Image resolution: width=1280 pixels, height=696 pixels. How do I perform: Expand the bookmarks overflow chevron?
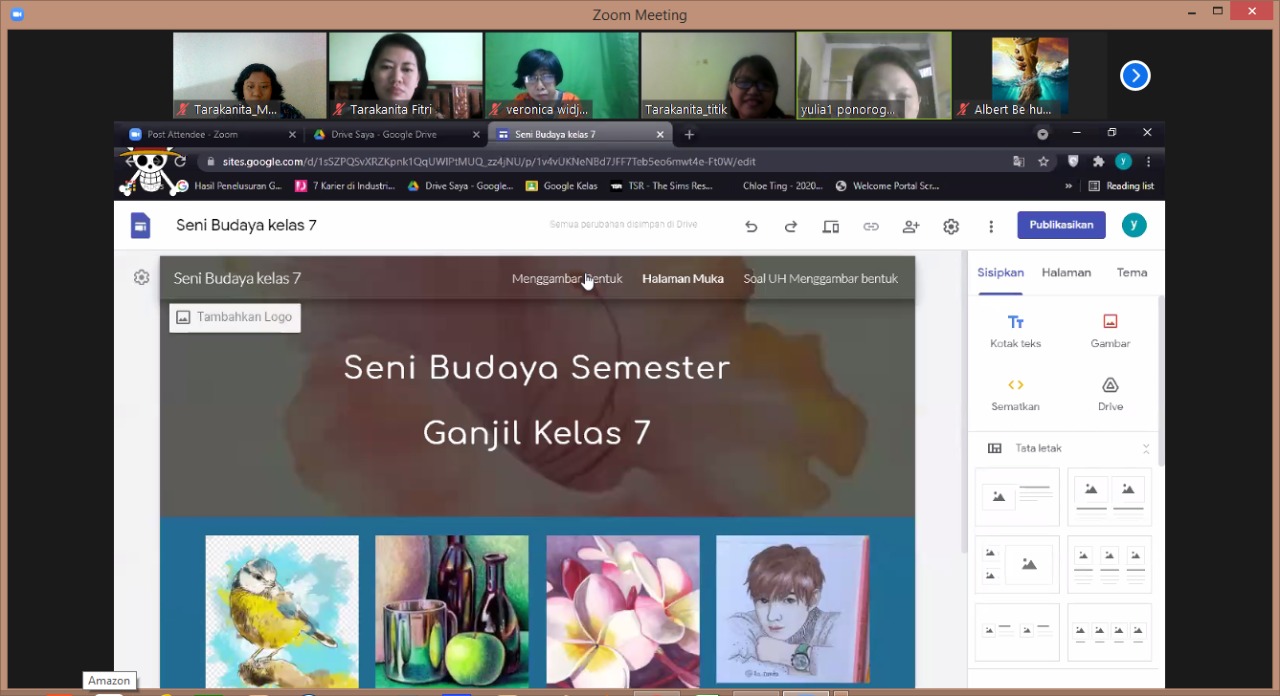(x=1069, y=186)
